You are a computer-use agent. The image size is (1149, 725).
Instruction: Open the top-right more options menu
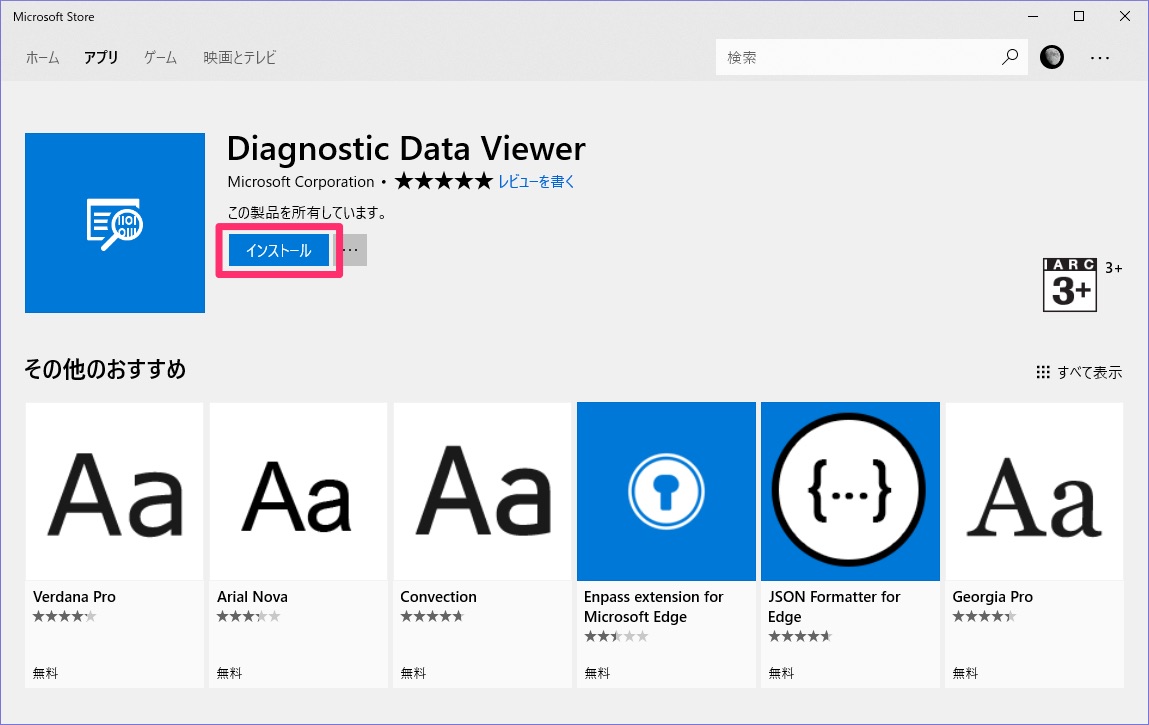(x=1099, y=57)
